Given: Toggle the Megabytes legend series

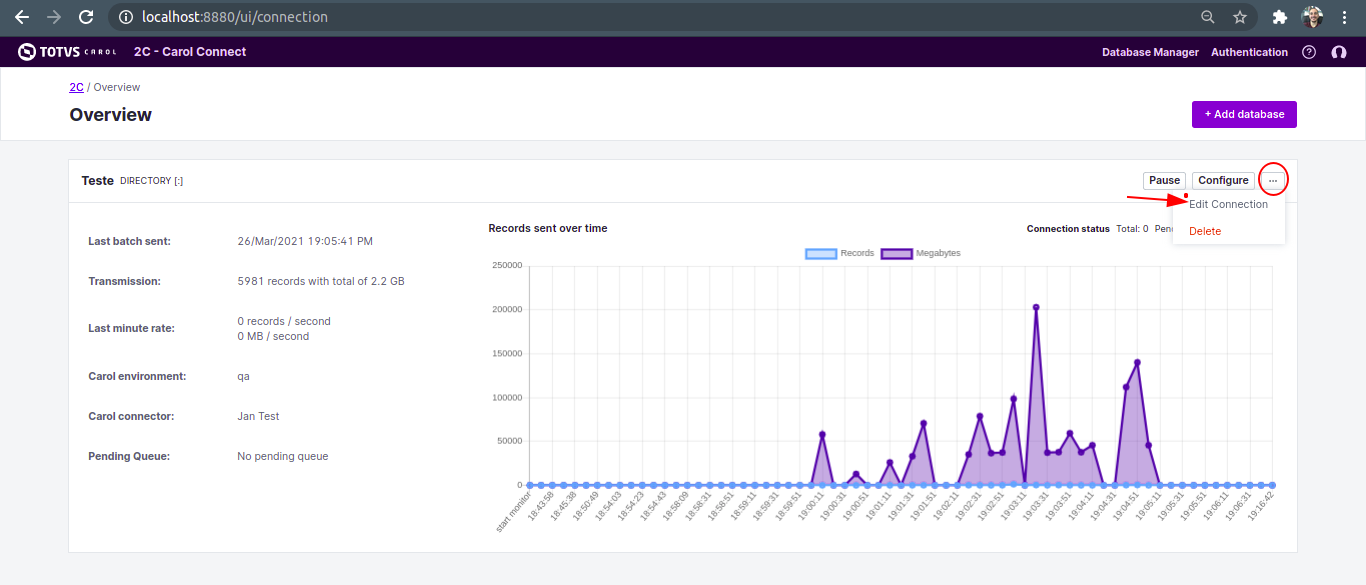Looking at the screenshot, I should tap(920, 254).
